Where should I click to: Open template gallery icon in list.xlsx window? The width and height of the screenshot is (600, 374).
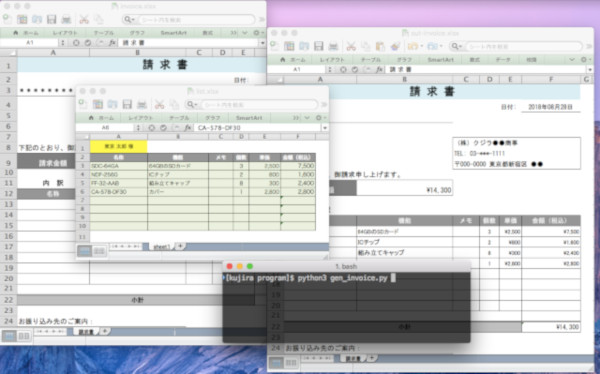coord(98,104)
